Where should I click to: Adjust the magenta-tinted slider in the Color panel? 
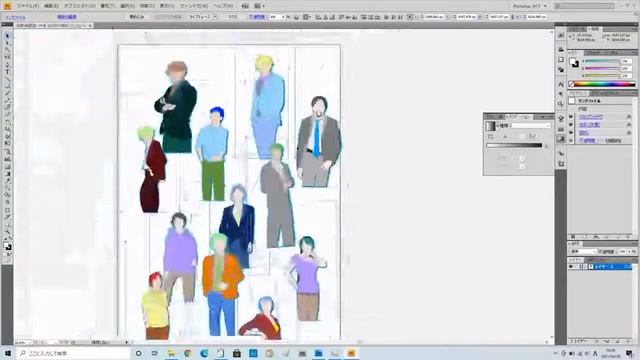(x=602, y=69)
